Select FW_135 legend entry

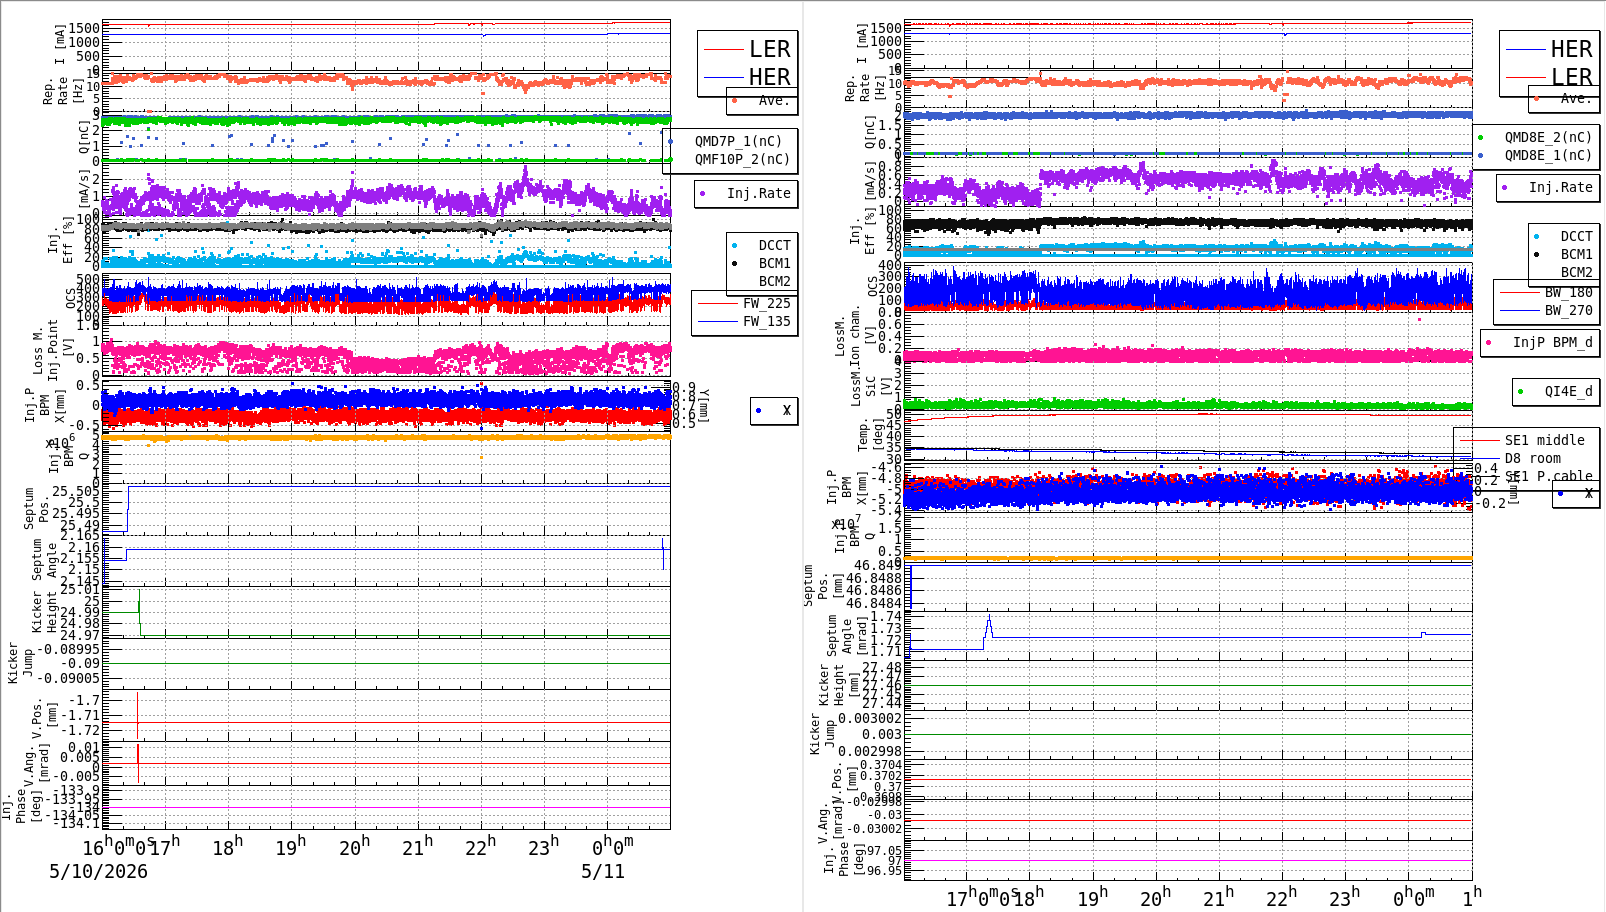(x=744, y=321)
